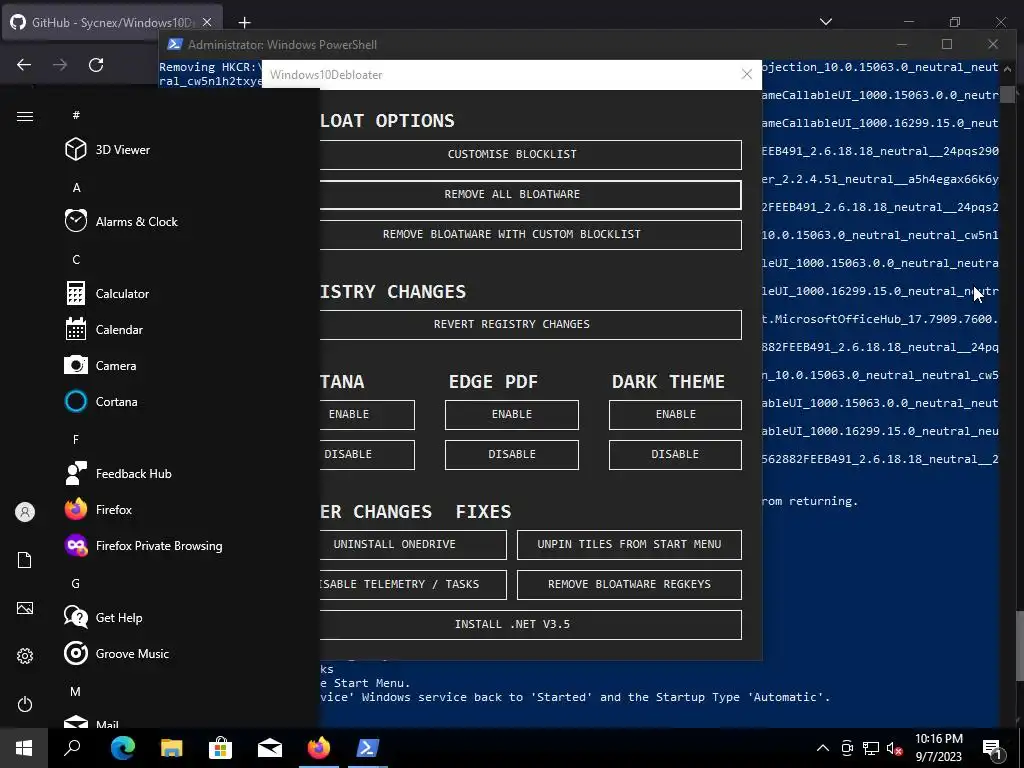
Task: Click the taskbar clock showing 10:16 PM
Action: point(938,748)
